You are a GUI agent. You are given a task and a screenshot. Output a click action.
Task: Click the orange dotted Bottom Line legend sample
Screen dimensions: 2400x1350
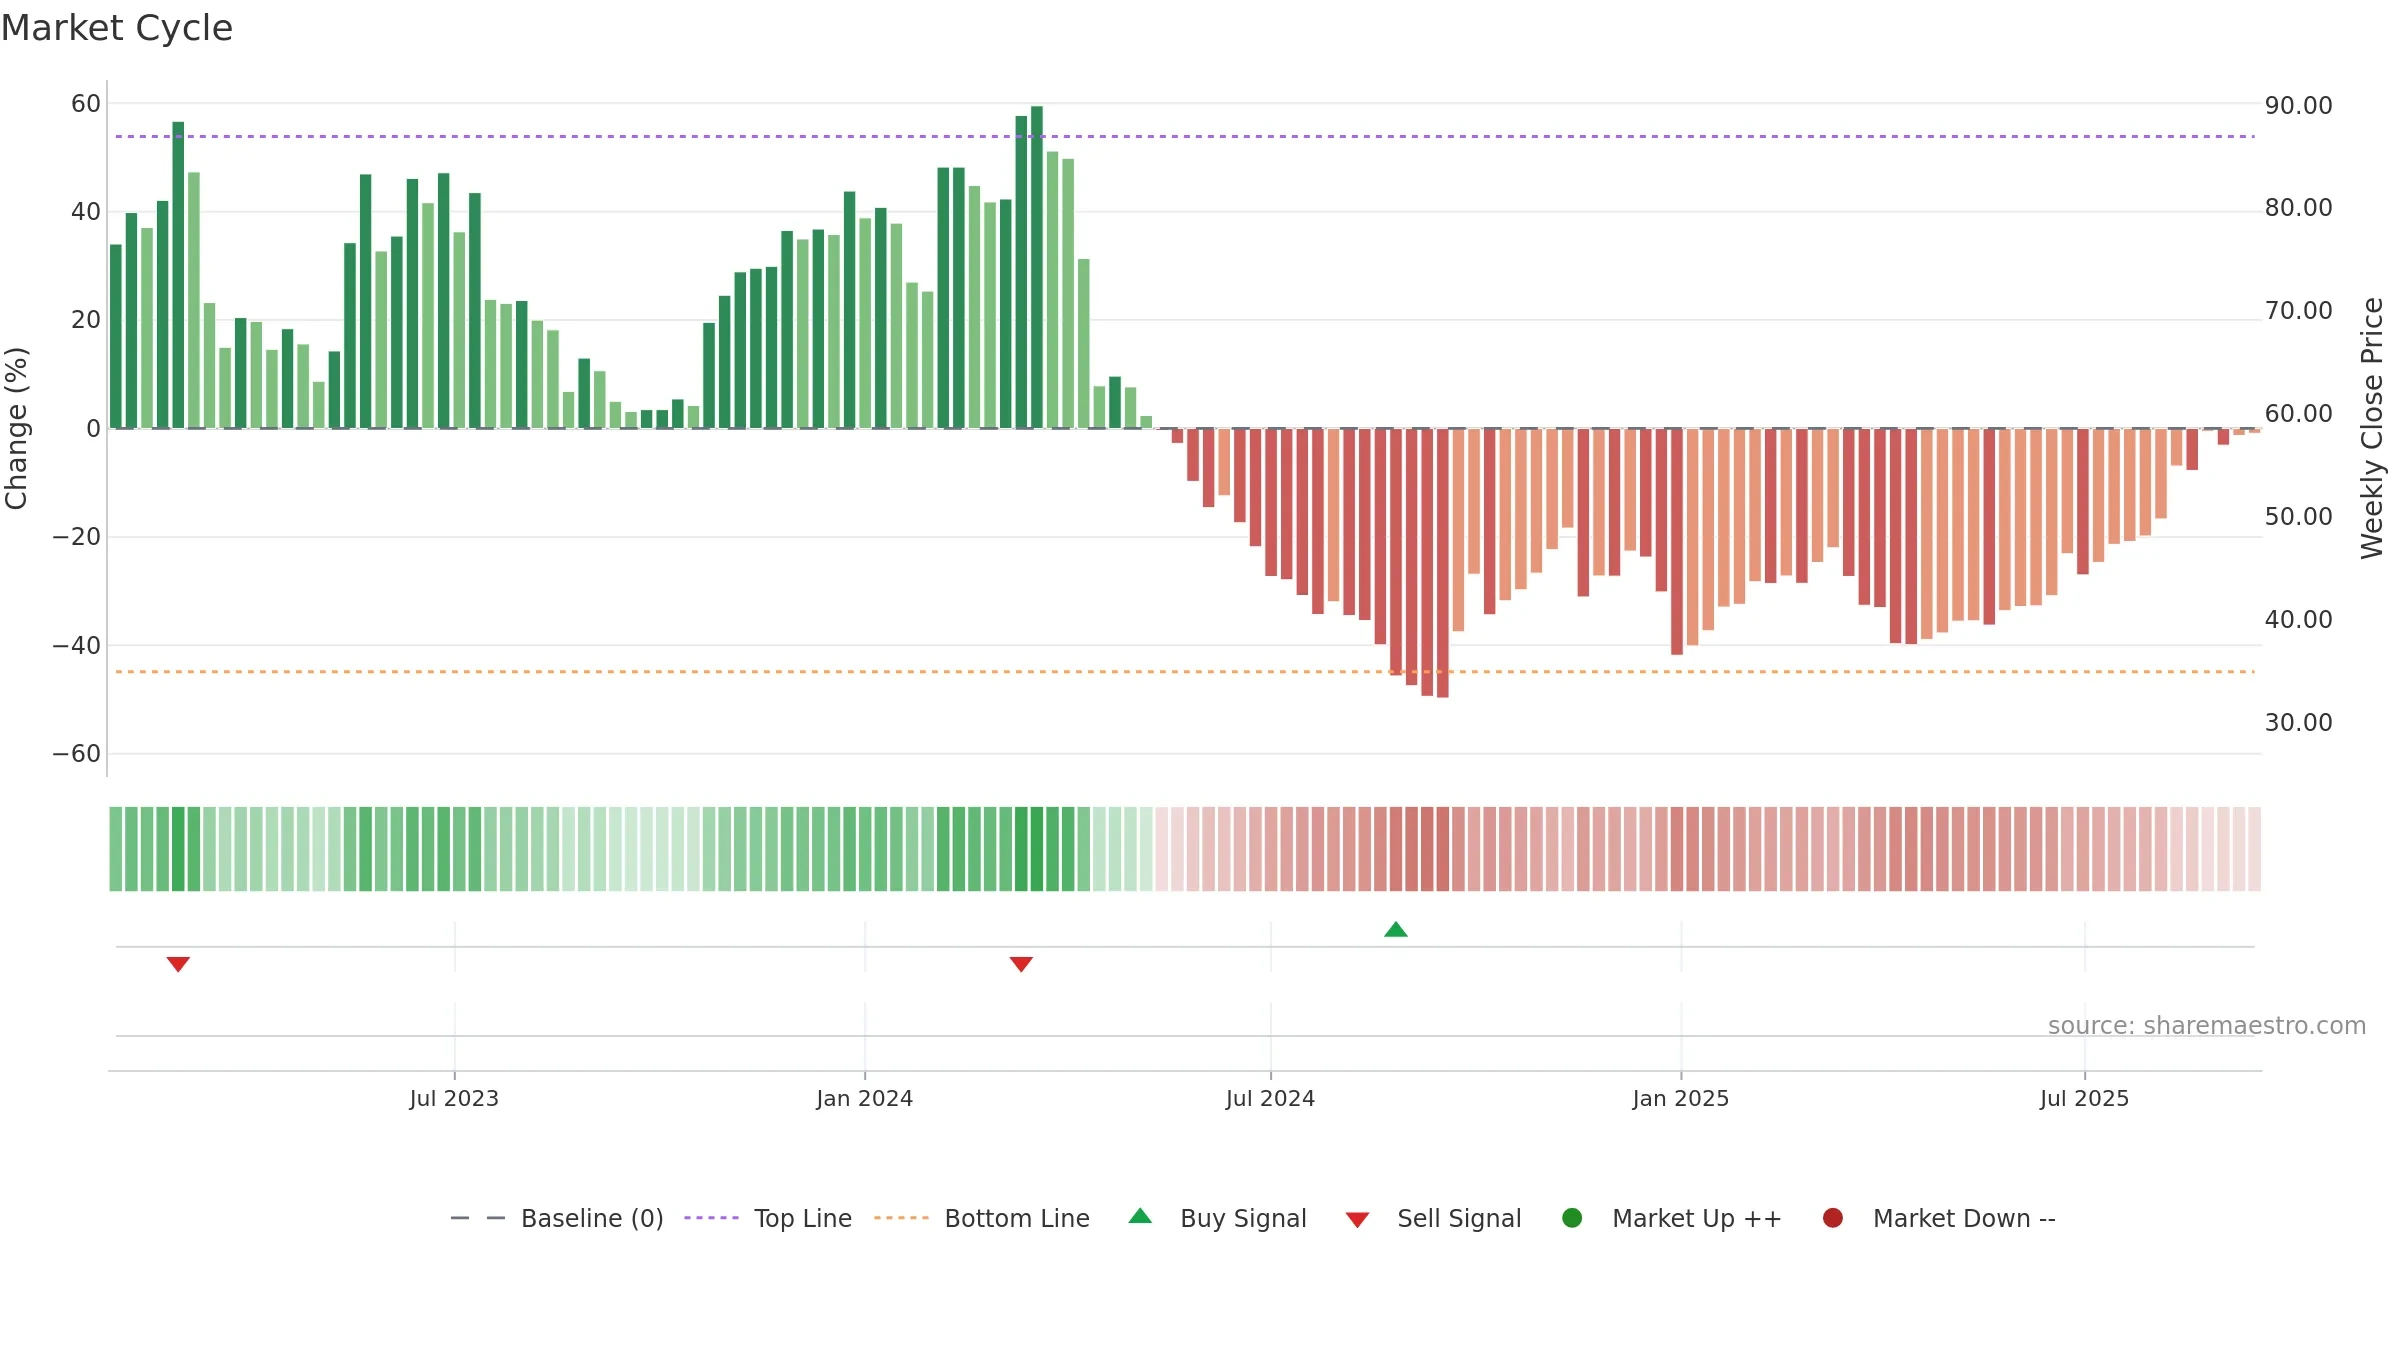pos(902,1218)
